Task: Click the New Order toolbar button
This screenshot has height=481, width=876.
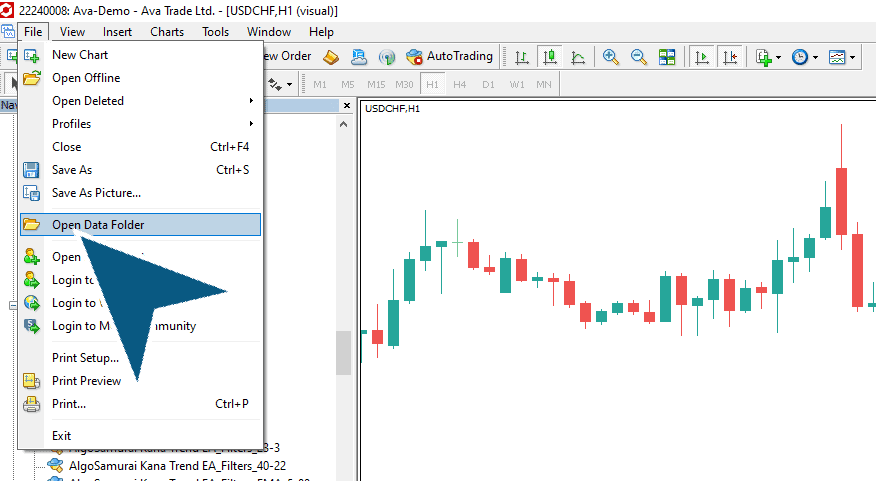Action: (x=287, y=56)
